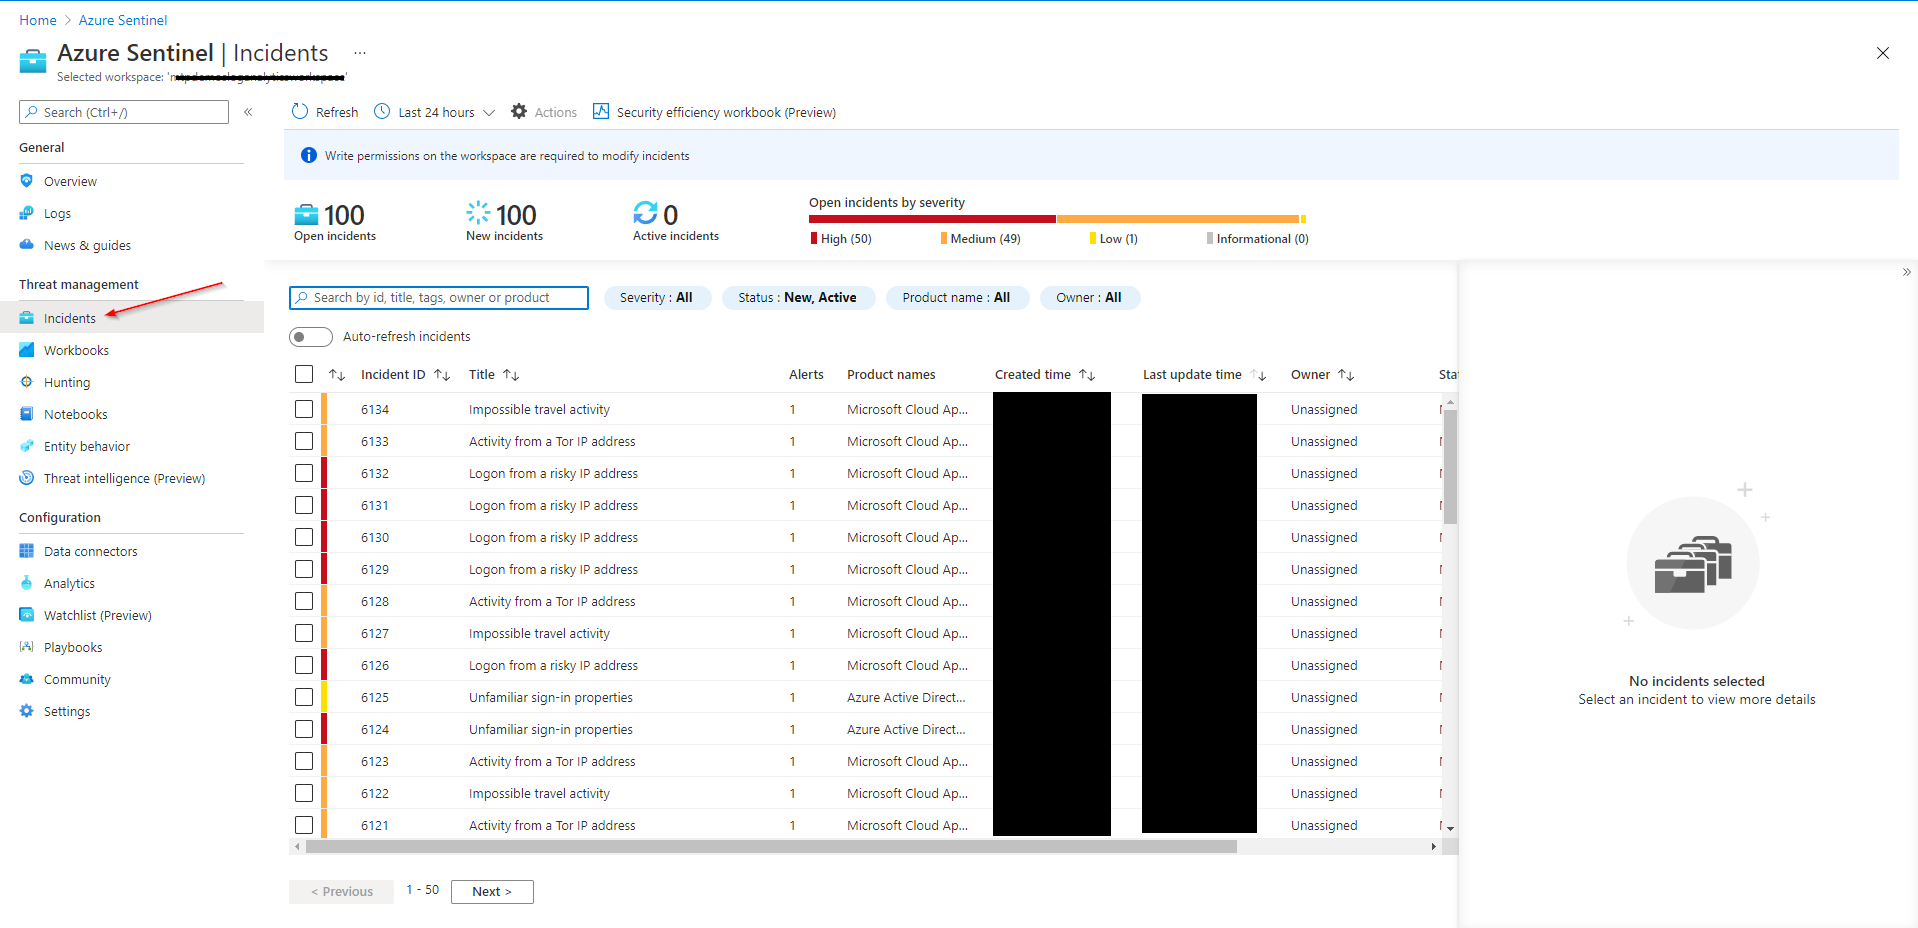Click clock icon for time range
This screenshot has height=928, width=1918.
[382, 111]
